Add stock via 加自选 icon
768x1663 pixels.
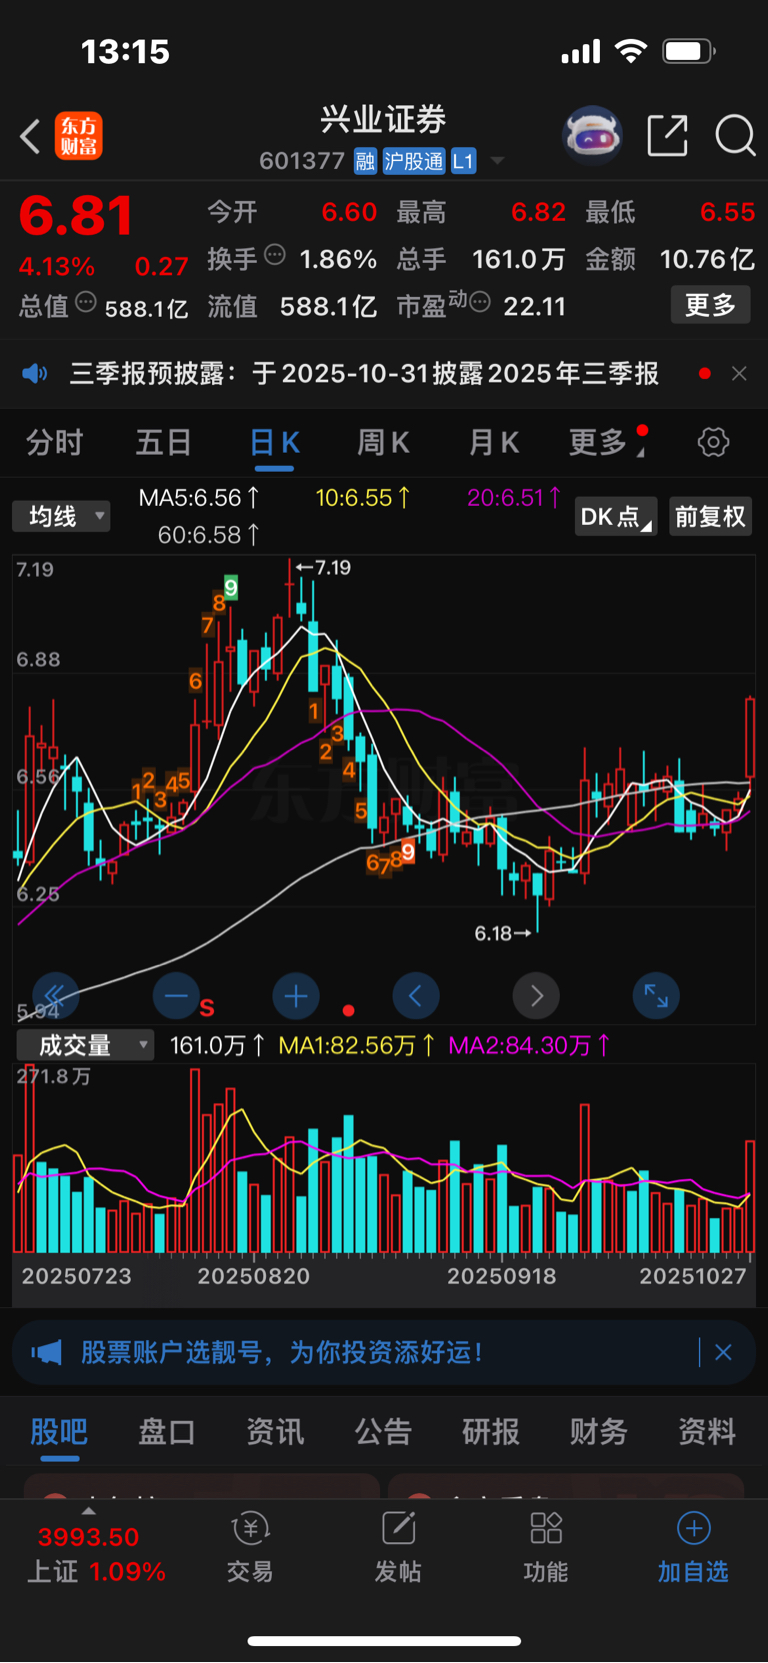693,1548
